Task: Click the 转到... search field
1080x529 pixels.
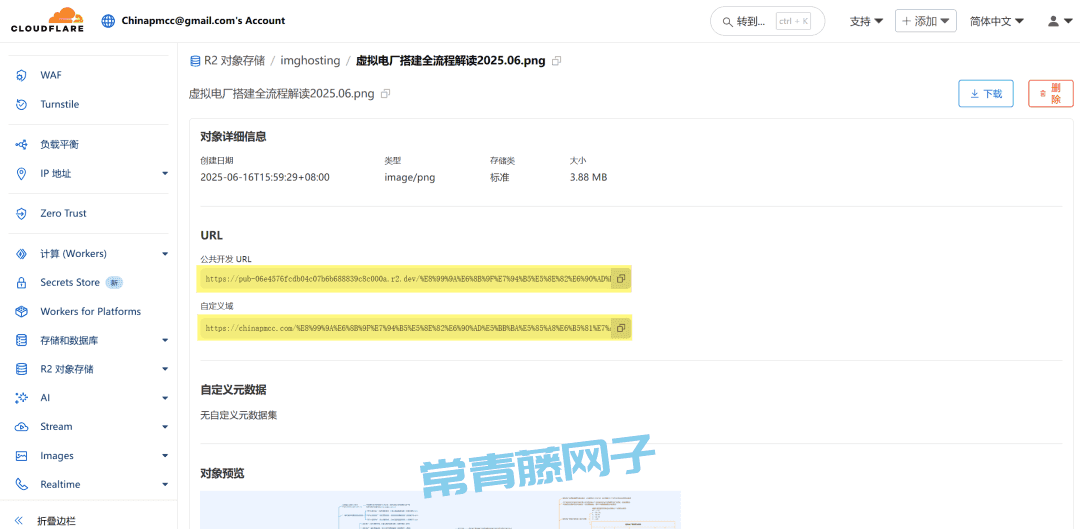Action: 767,21
